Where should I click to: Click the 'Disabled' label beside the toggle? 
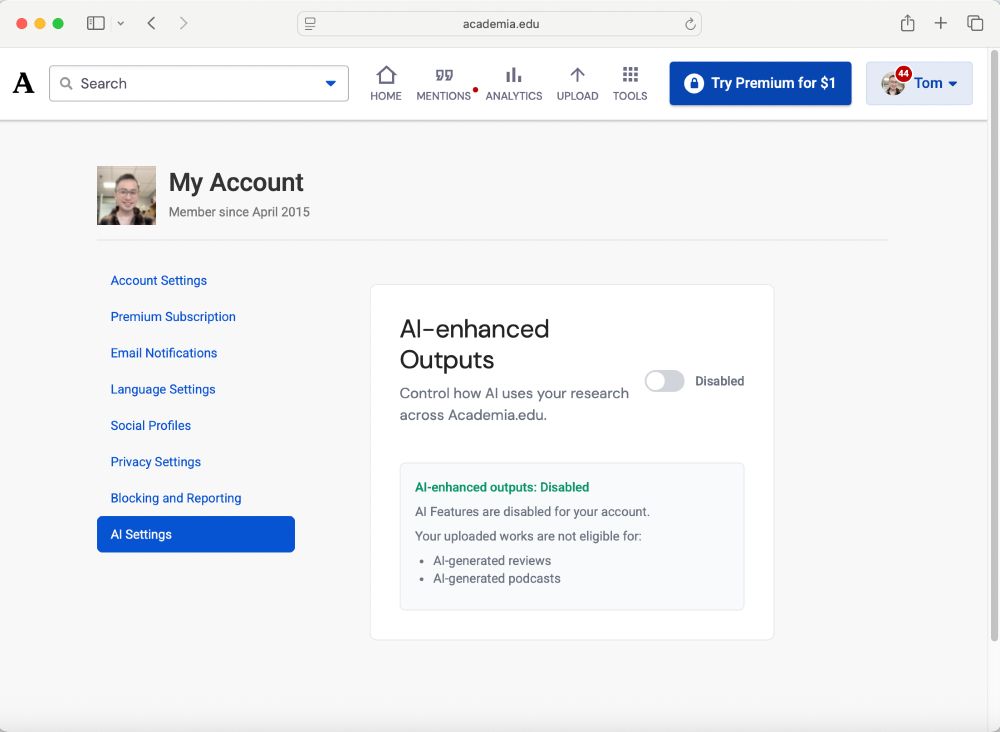click(719, 381)
